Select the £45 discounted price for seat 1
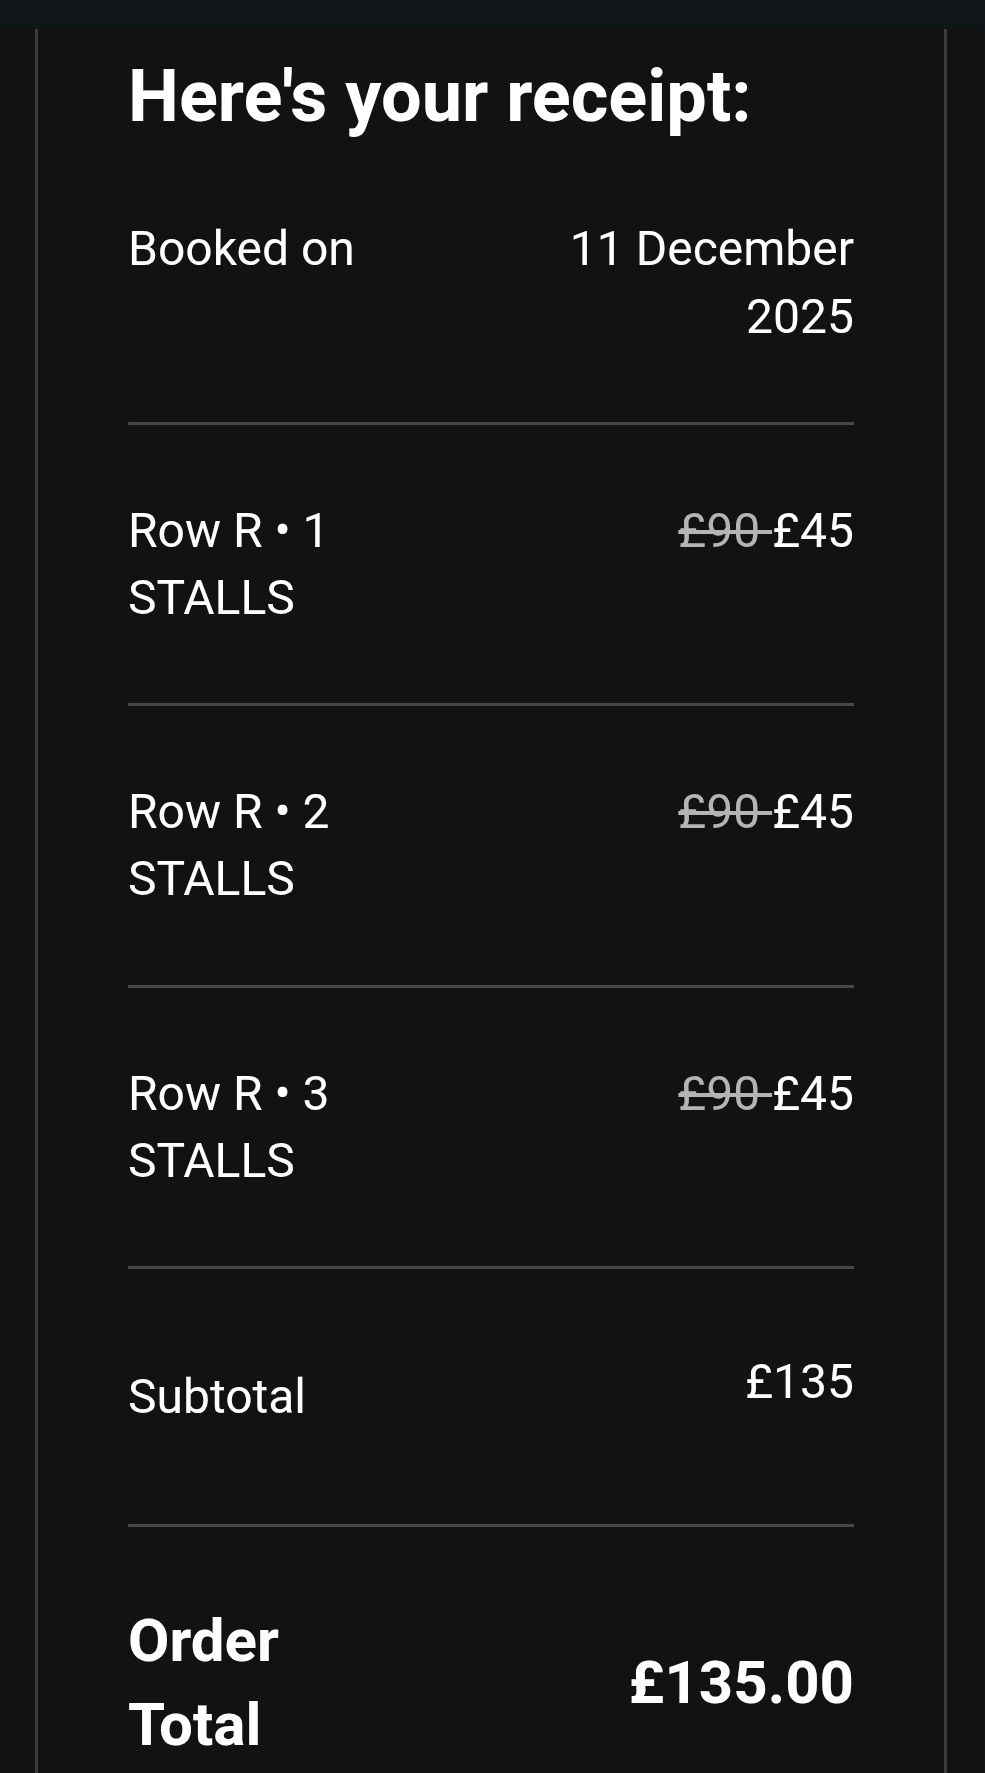The height and width of the screenshot is (1773, 985). [x=813, y=531]
